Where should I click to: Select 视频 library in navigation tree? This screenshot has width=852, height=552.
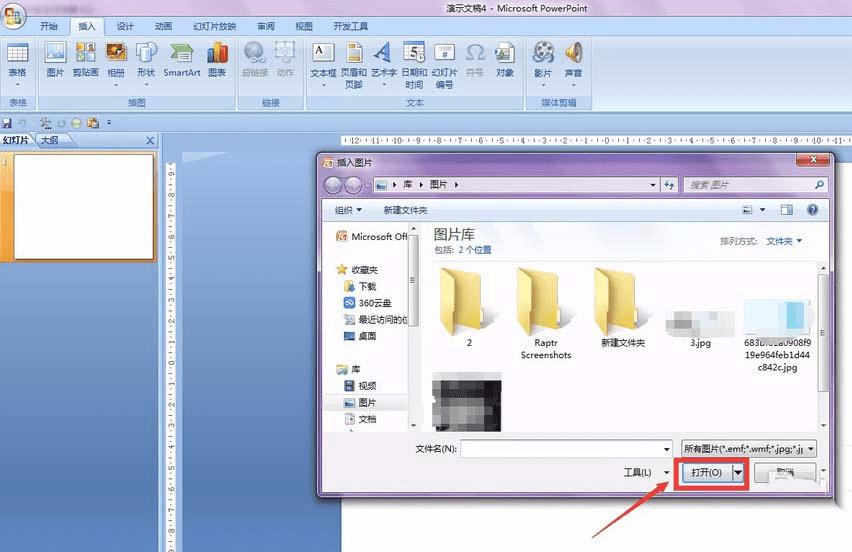360,386
